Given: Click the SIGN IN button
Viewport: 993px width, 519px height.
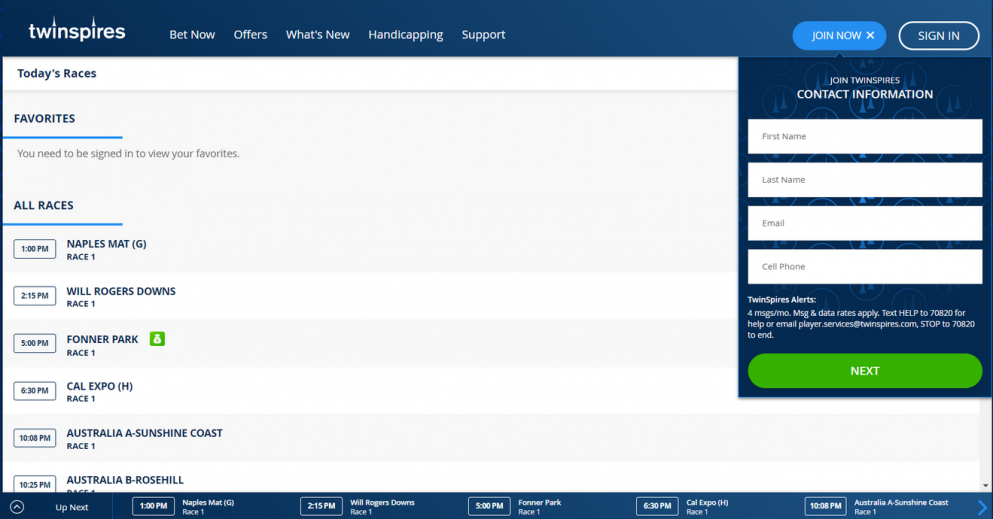Looking at the screenshot, I should (x=939, y=35).
